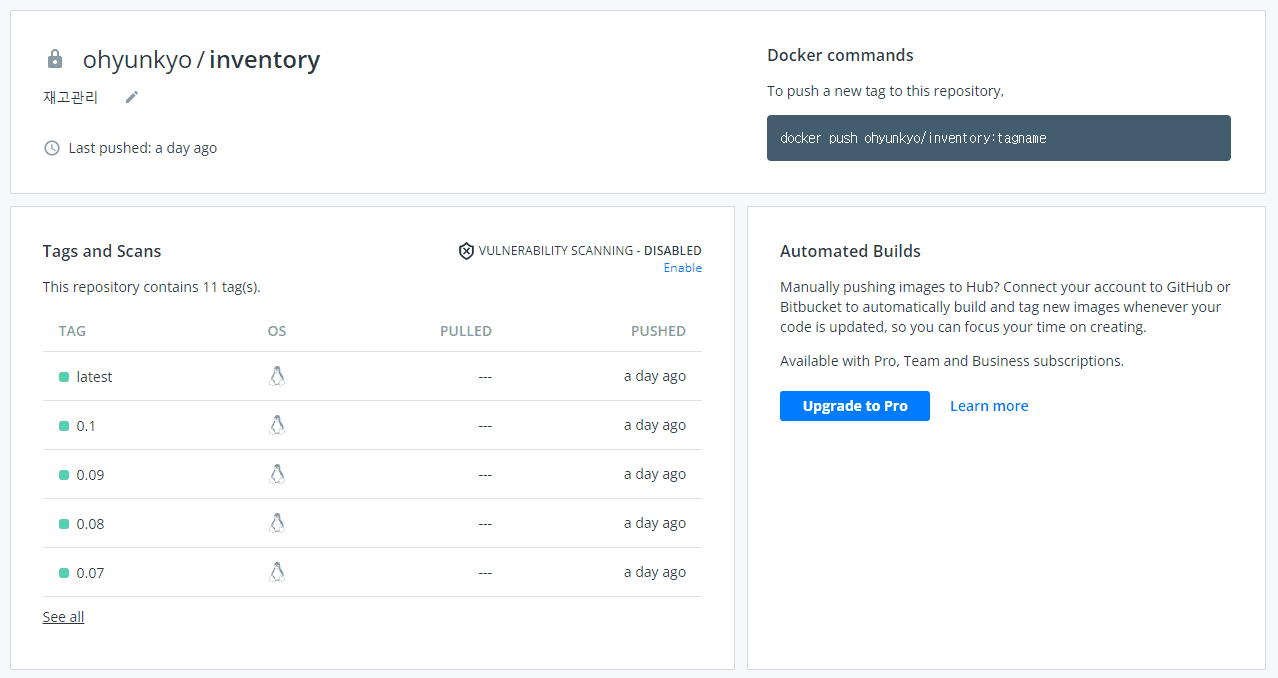Image resolution: width=1278 pixels, height=678 pixels.
Task: Click the Linux penguin icon for tag 0.1
Action: [x=277, y=425]
